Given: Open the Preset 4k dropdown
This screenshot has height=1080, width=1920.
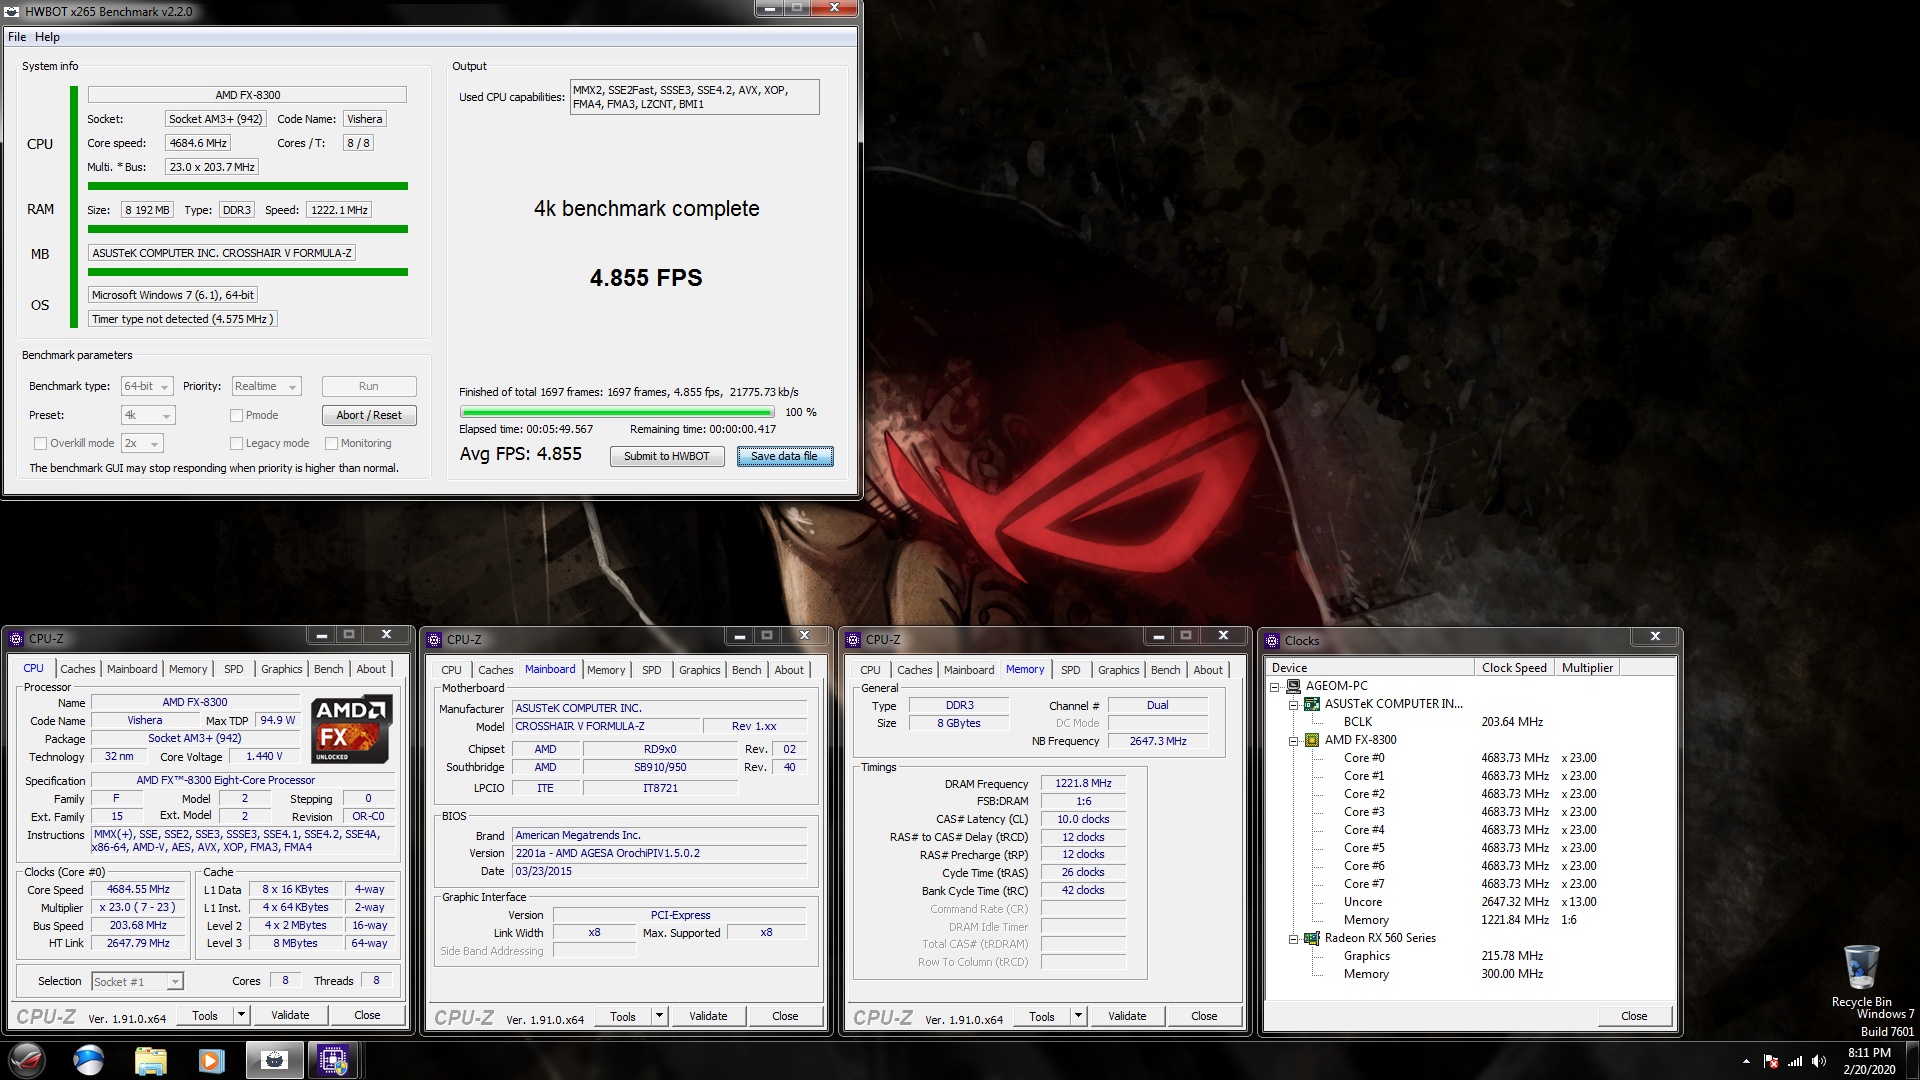Looking at the screenshot, I should pyautogui.click(x=148, y=415).
